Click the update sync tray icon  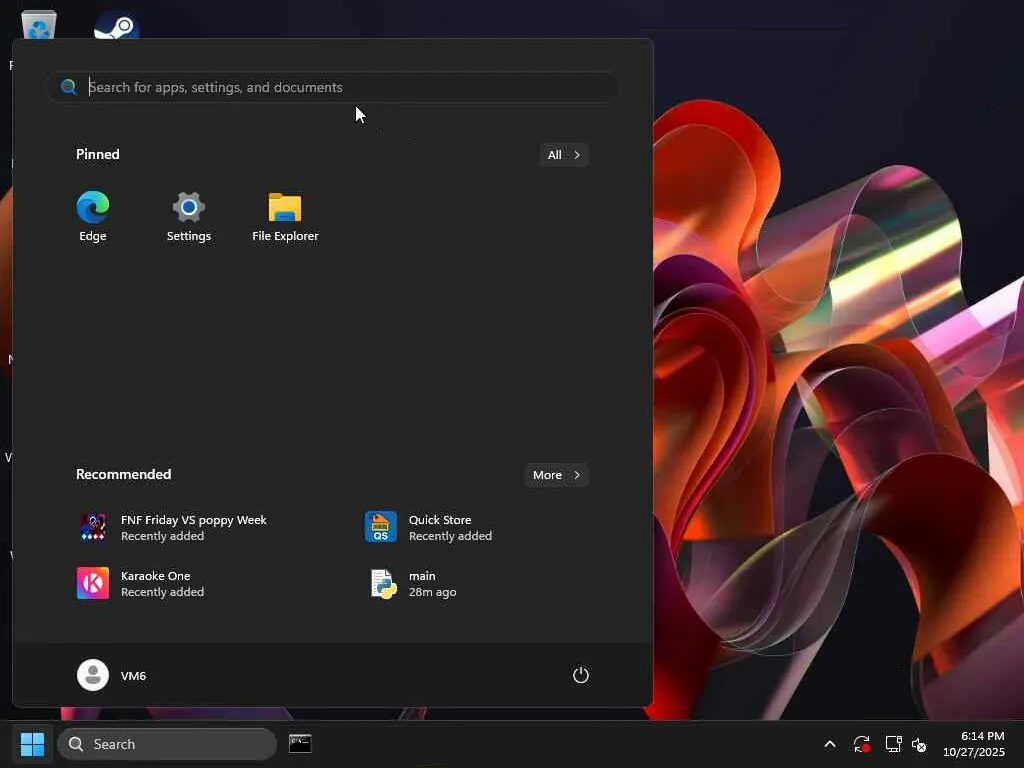pyautogui.click(x=861, y=744)
